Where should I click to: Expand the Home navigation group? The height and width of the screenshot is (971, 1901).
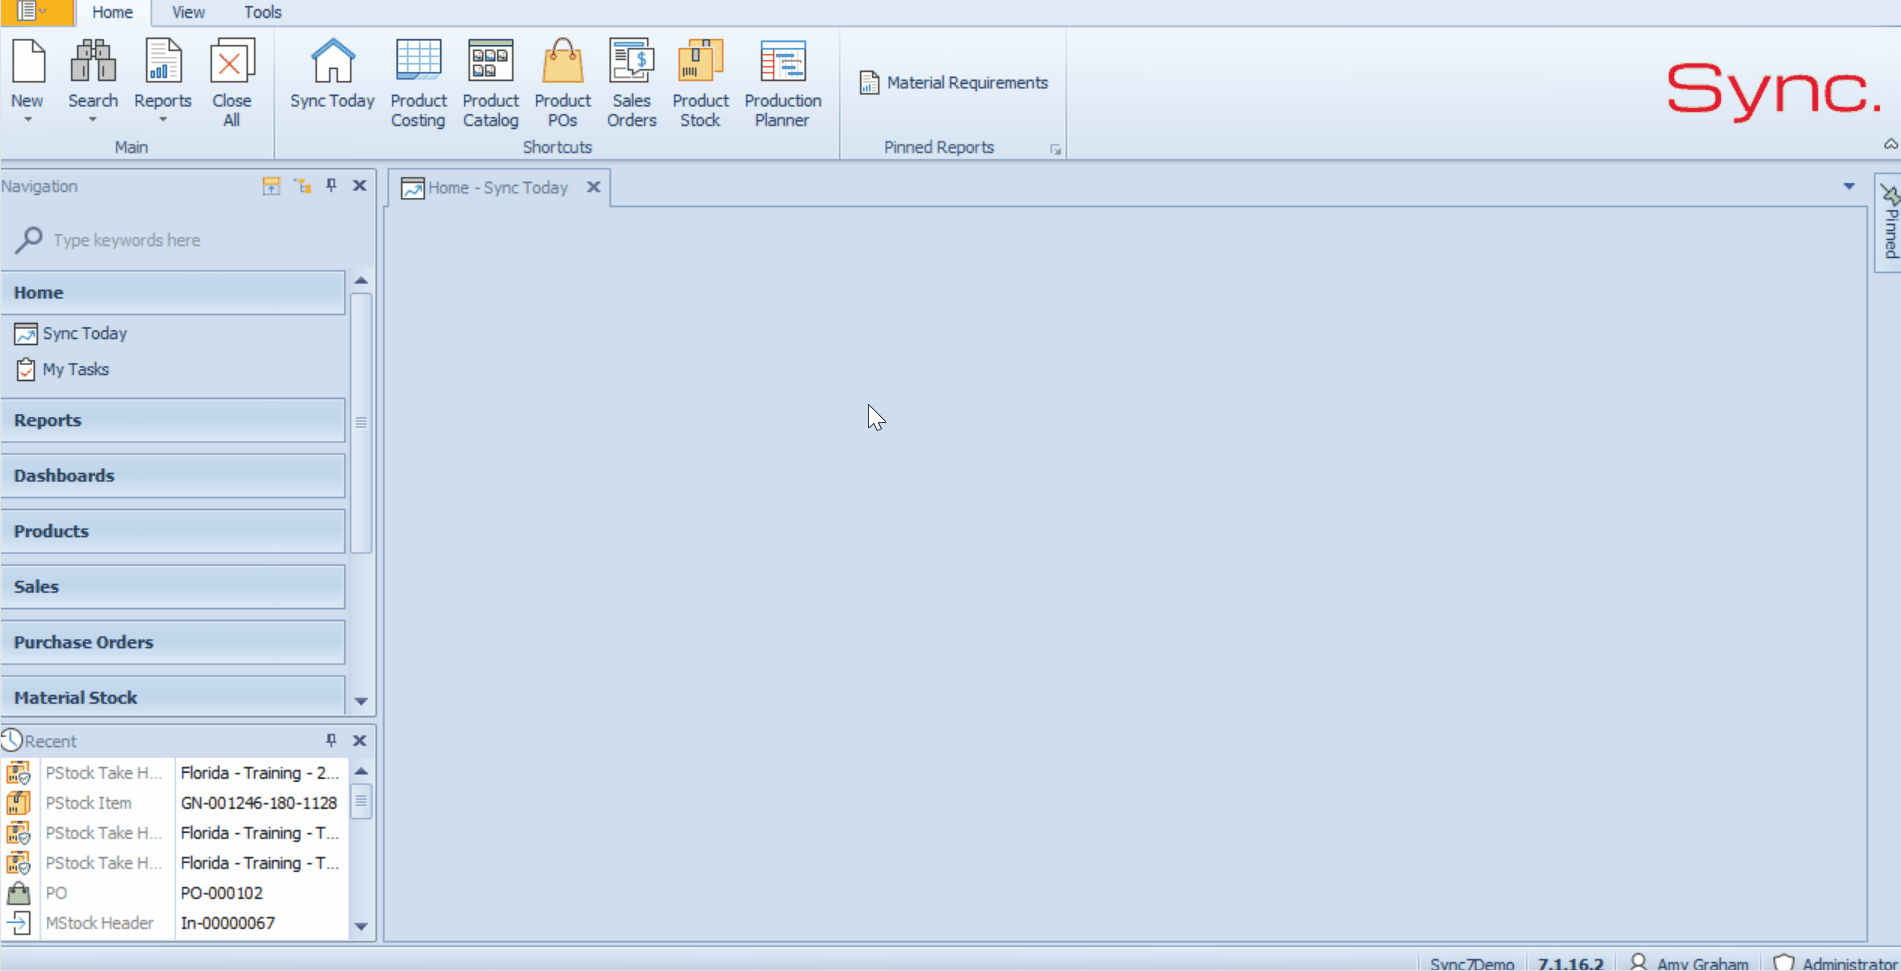coord(173,293)
